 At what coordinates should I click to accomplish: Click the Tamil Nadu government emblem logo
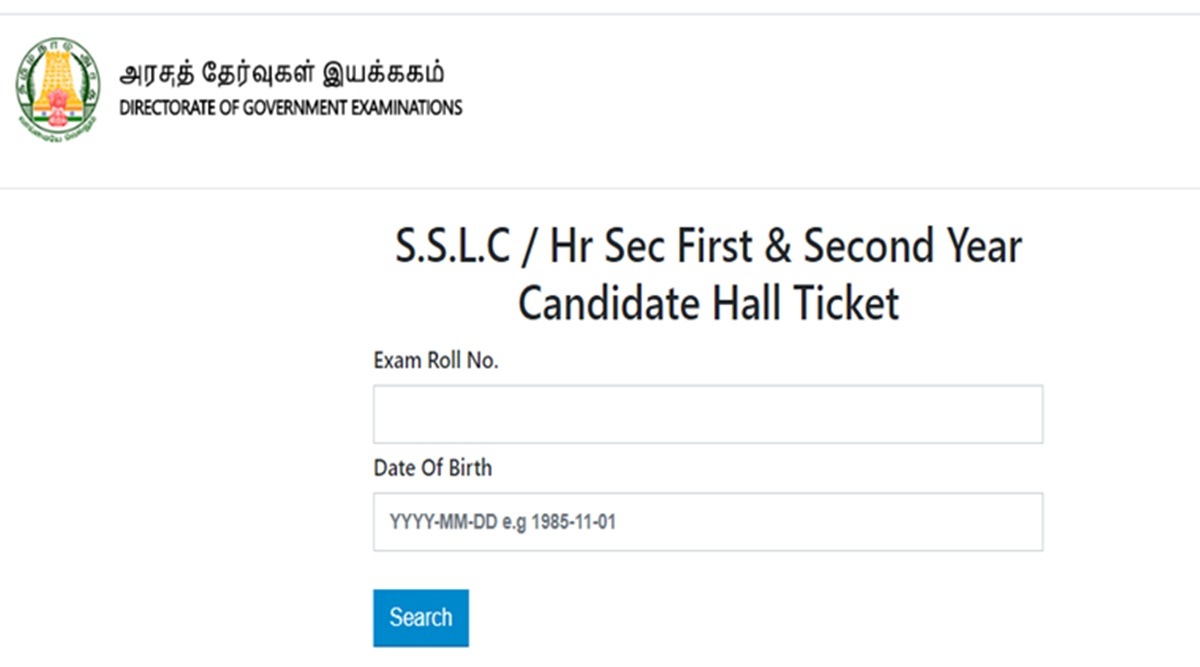pyautogui.click(x=58, y=88)
